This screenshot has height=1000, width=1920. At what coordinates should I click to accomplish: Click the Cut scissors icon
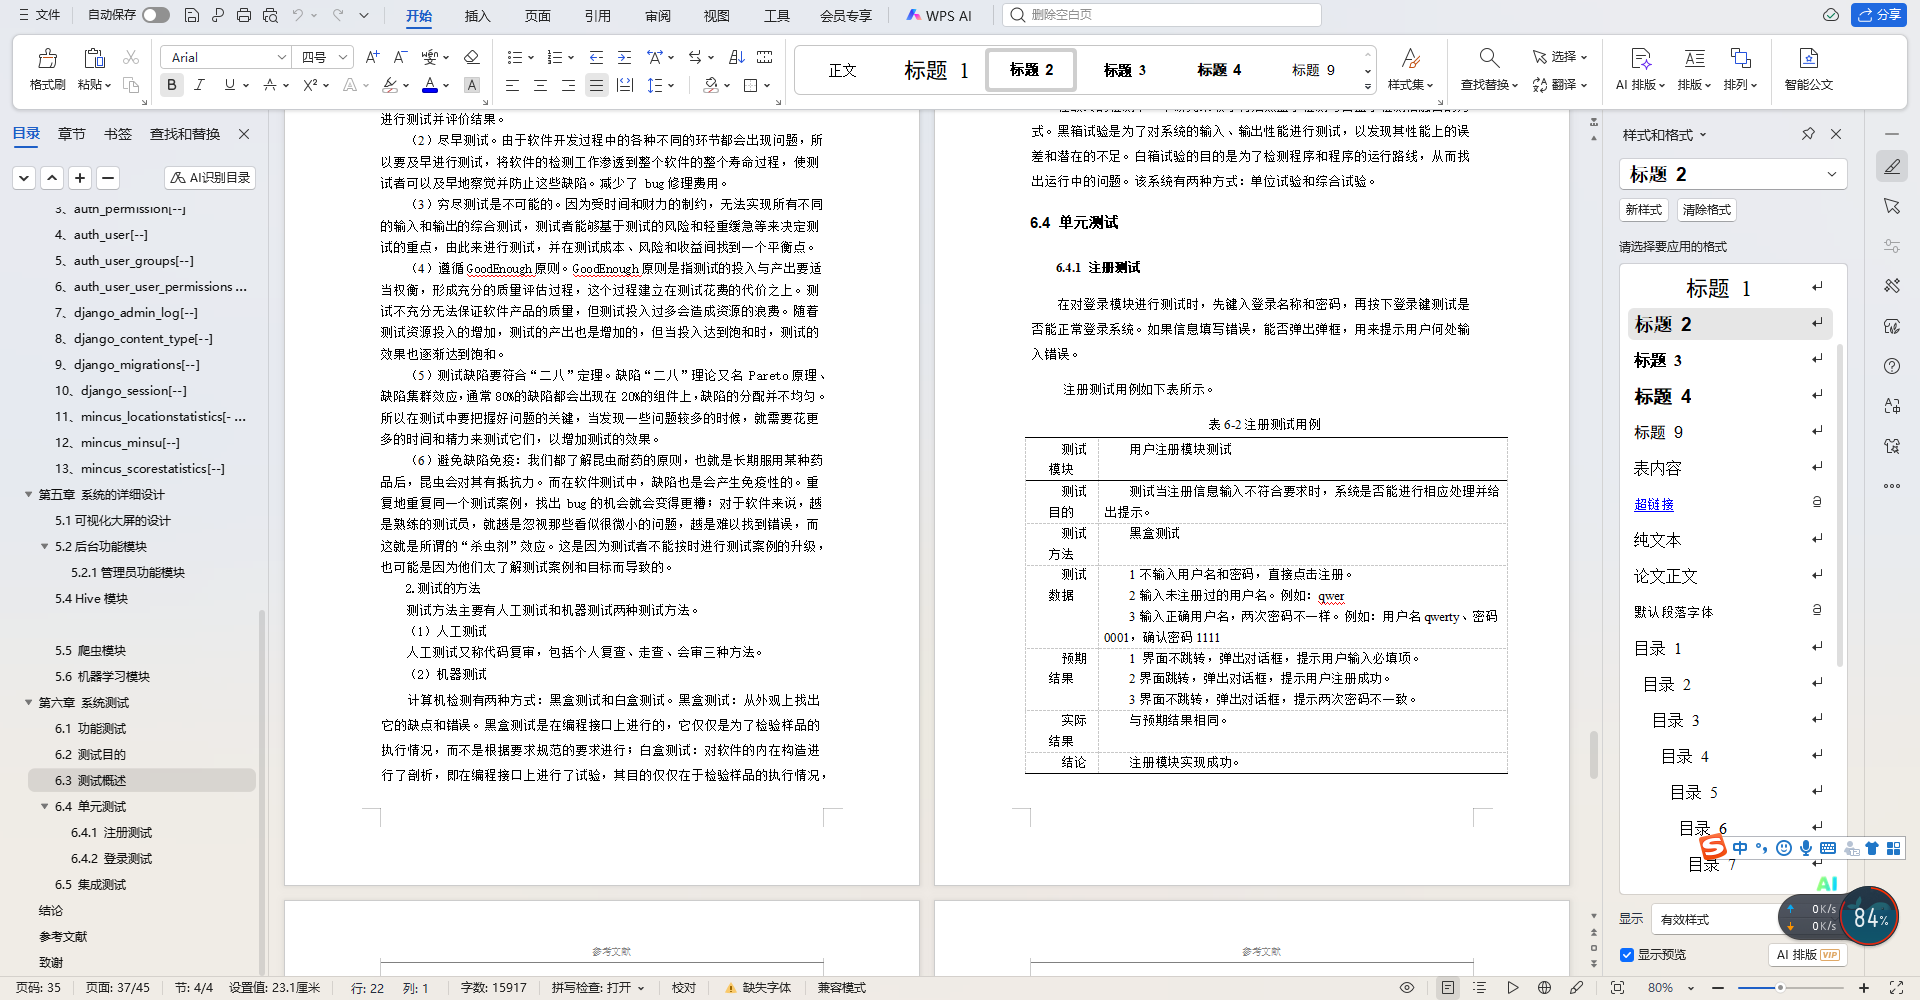tap(131, 58)
